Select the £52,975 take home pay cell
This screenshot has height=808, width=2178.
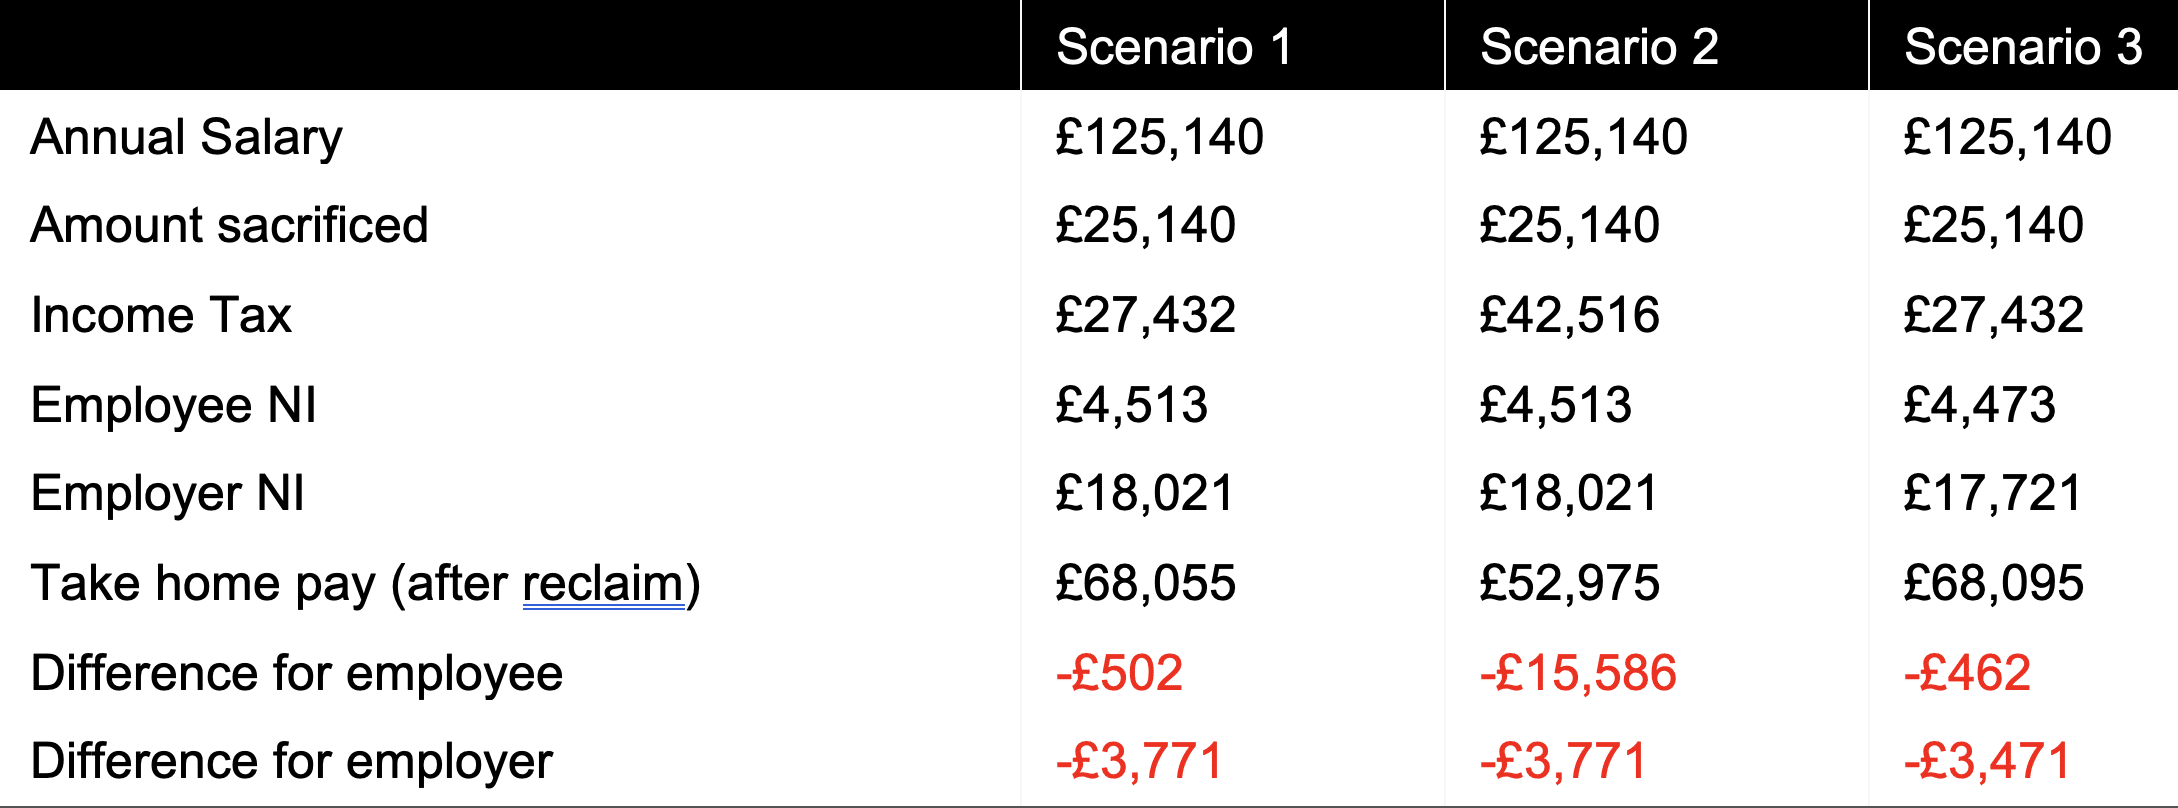point(1570,583)
